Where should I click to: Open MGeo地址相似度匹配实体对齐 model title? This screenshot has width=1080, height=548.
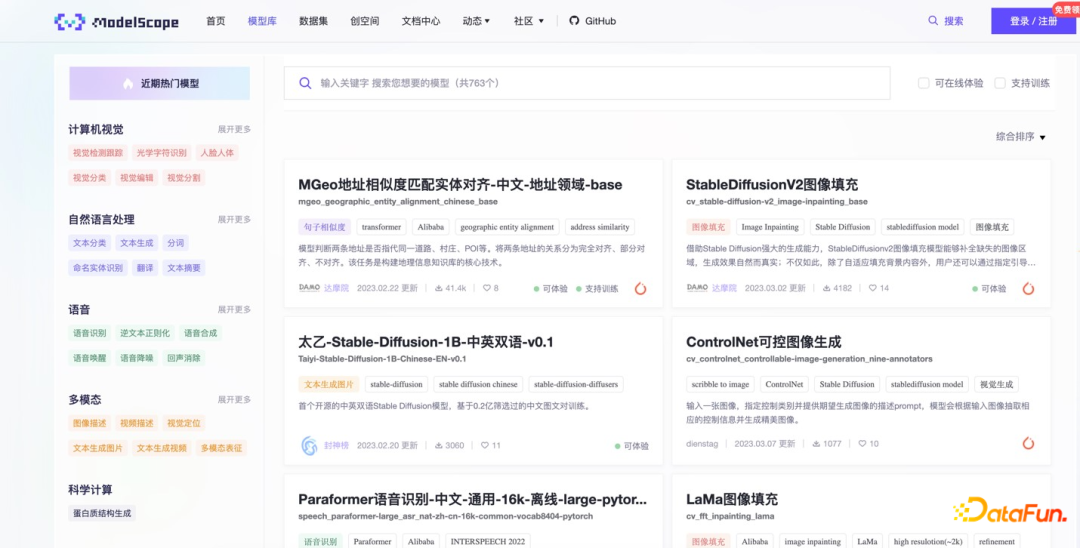(460, 185)
